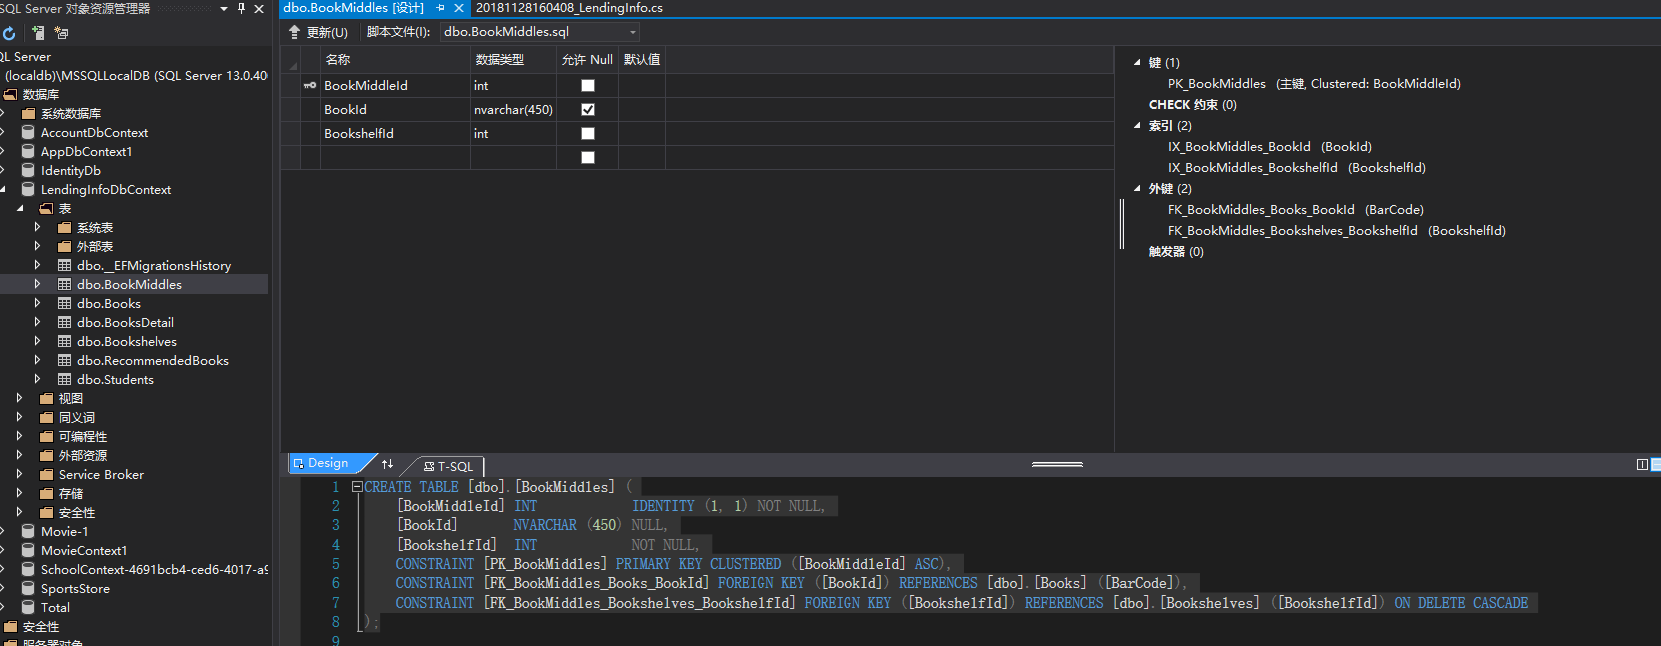1661x646 pixels.
Task: Click the dbo.BooksDetail table icon
Action: click(x=65, y=322)
